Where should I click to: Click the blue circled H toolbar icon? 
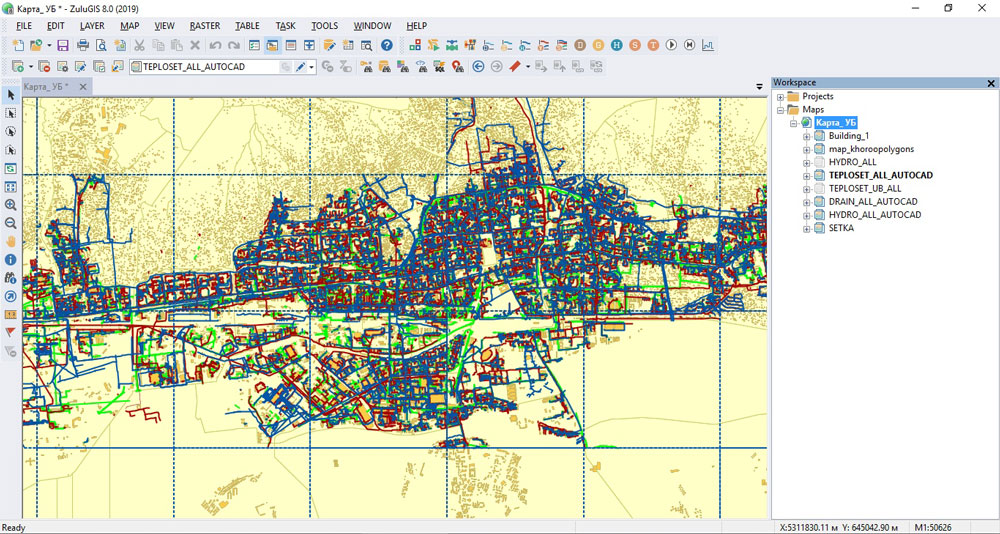(617, 45)
